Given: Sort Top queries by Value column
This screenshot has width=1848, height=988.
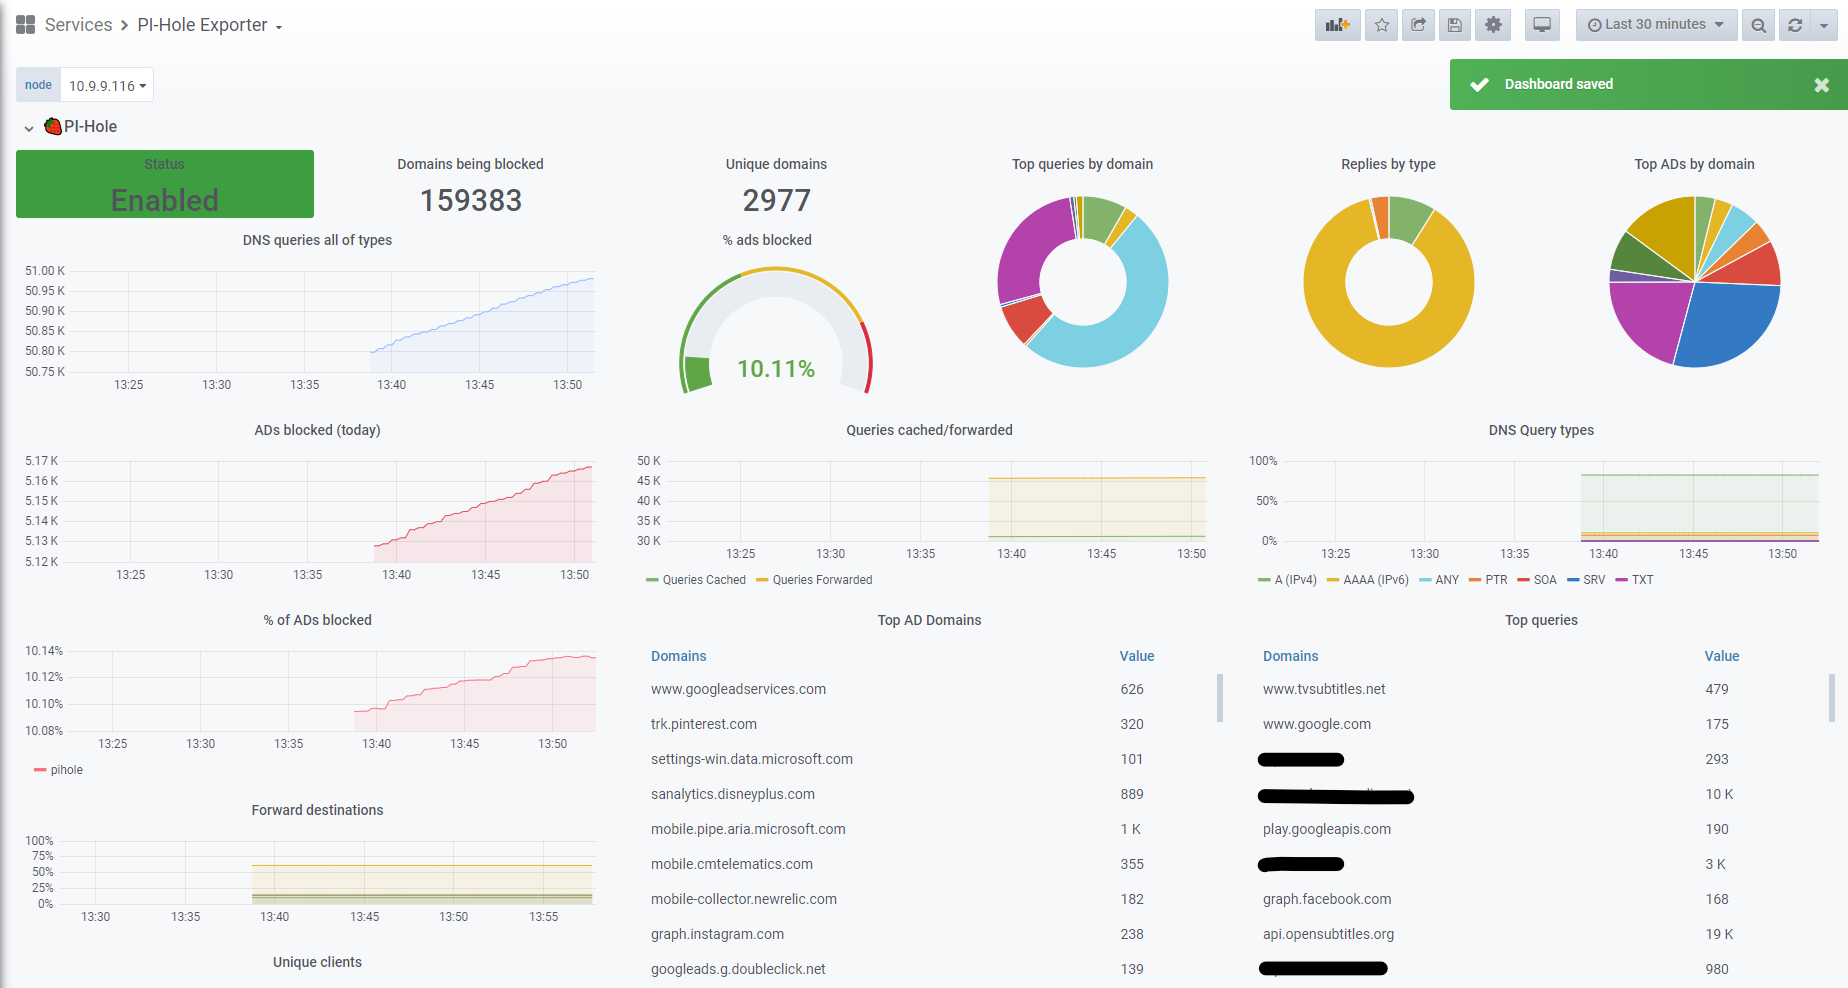Looking at the screenshot, I should pyautogui.click(x=1722, y=656).
